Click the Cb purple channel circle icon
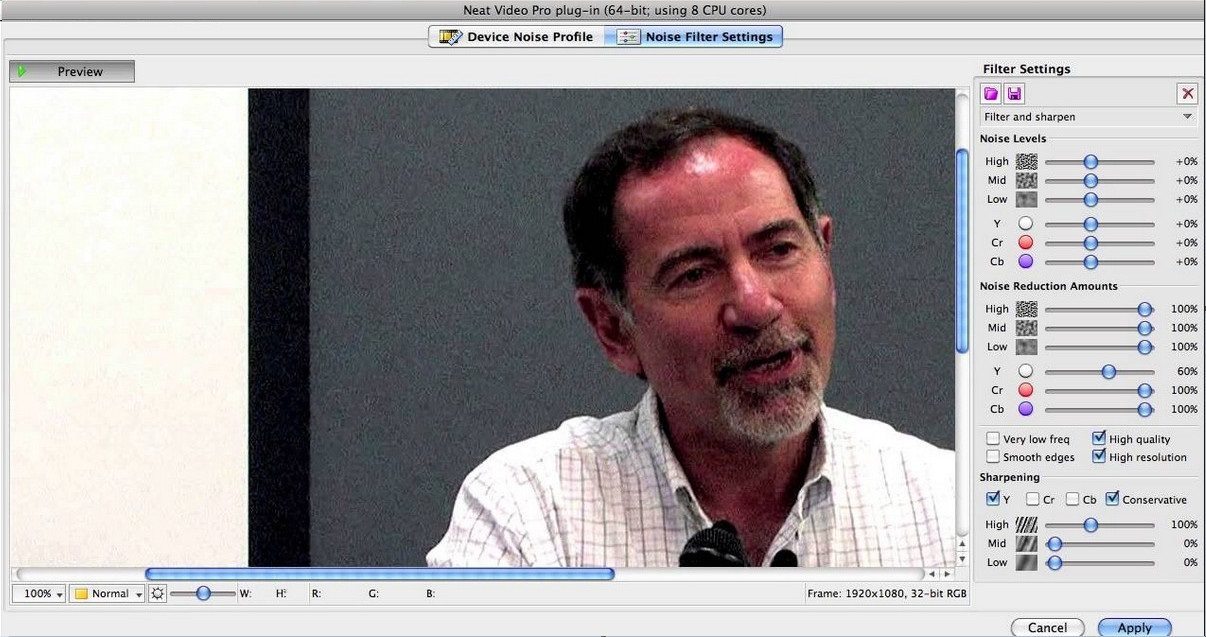 pyautogui.click(x=1025, y=261)
